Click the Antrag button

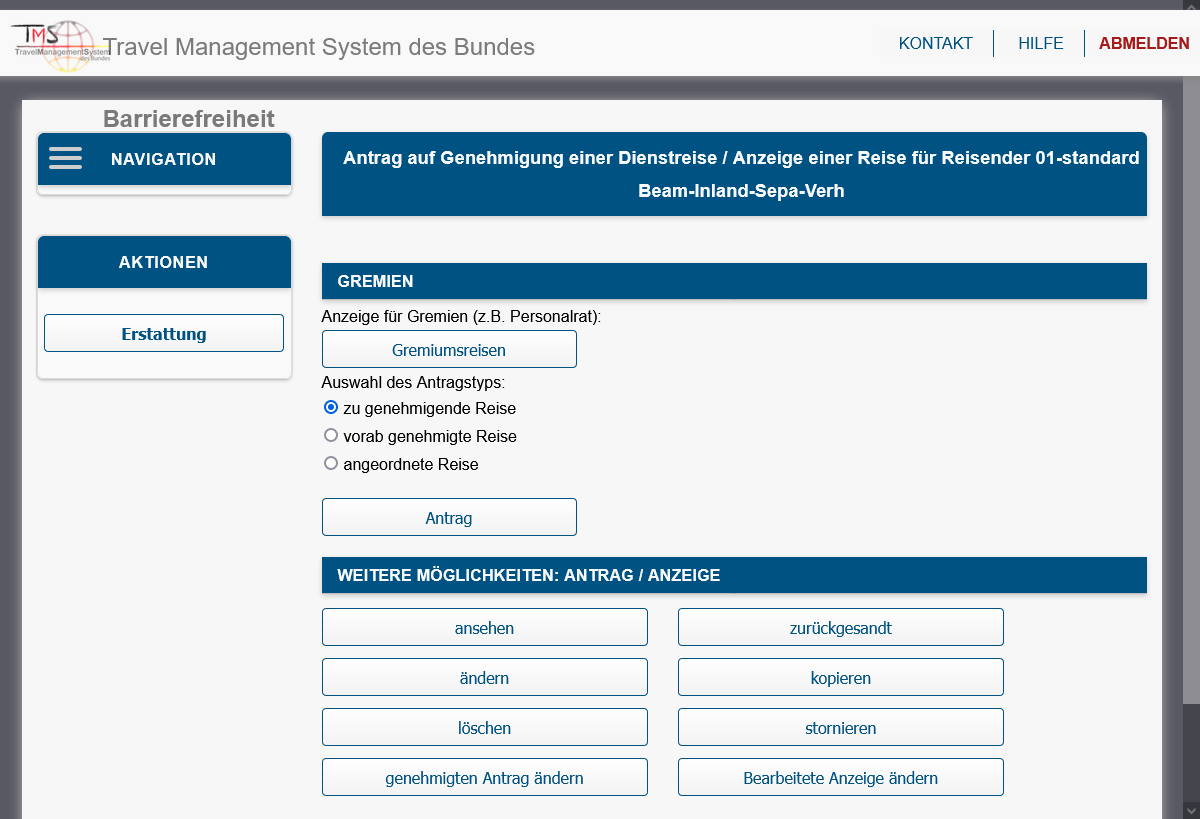click(x=449, y=517)
